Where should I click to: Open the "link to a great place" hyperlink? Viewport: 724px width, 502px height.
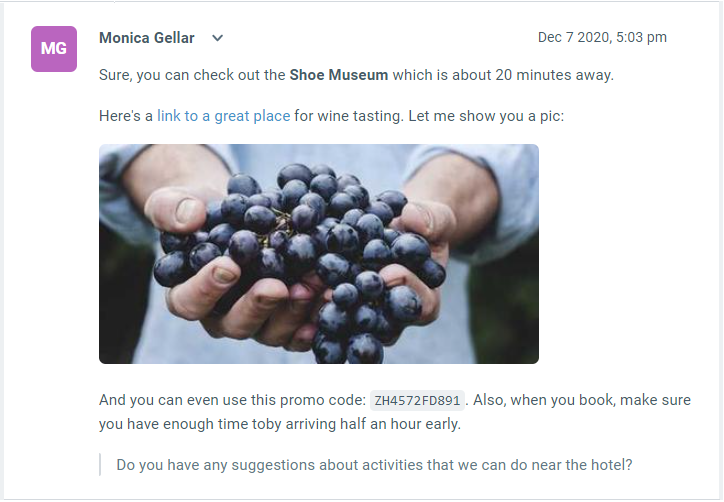223,116
